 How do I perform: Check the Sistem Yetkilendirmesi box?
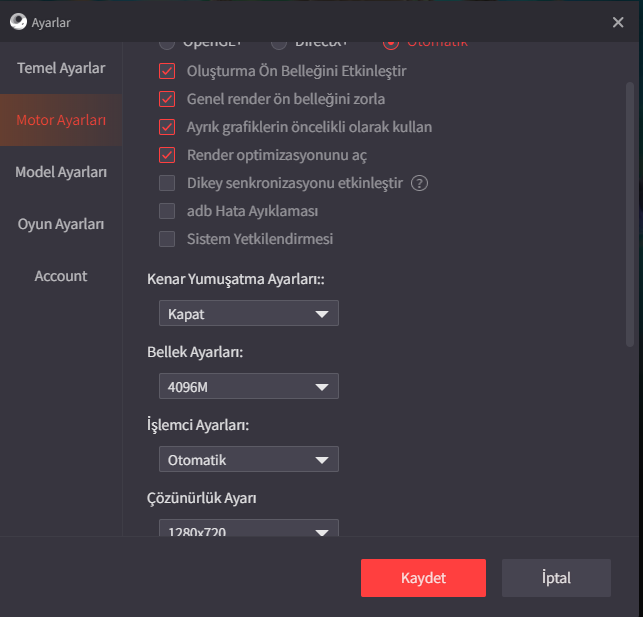click(167, 239)
